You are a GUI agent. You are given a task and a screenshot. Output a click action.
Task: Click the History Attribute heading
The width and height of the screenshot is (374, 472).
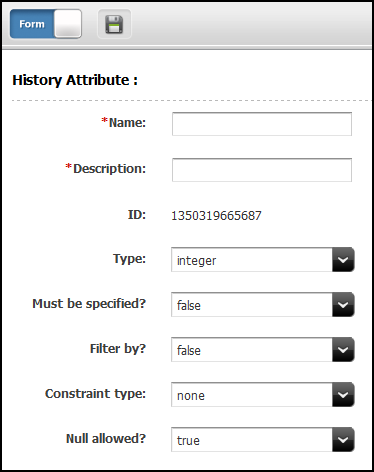tap(75, 80)
